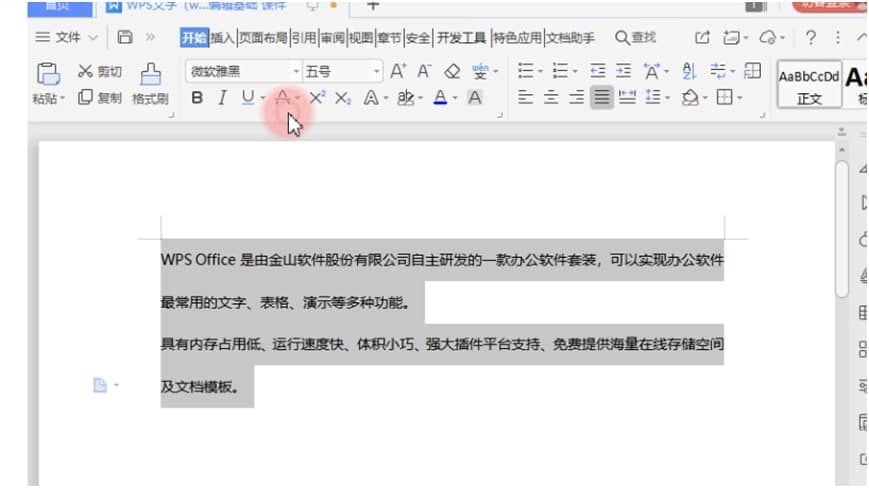
Task: Center align the text
Action: (x=551, y=98)
